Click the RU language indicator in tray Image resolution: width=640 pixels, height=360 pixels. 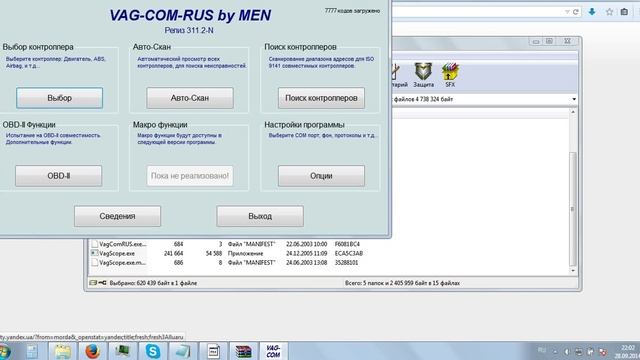pos(542,350)
